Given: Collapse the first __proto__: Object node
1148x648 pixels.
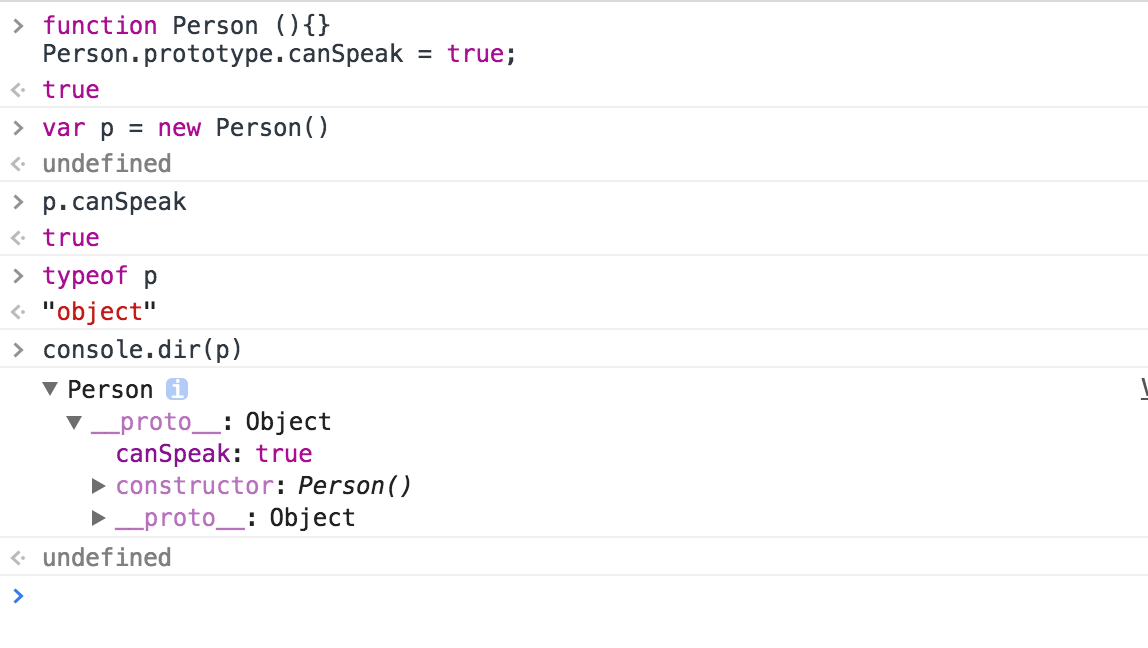Looking at the screenshot, I should tap(74, 422).
